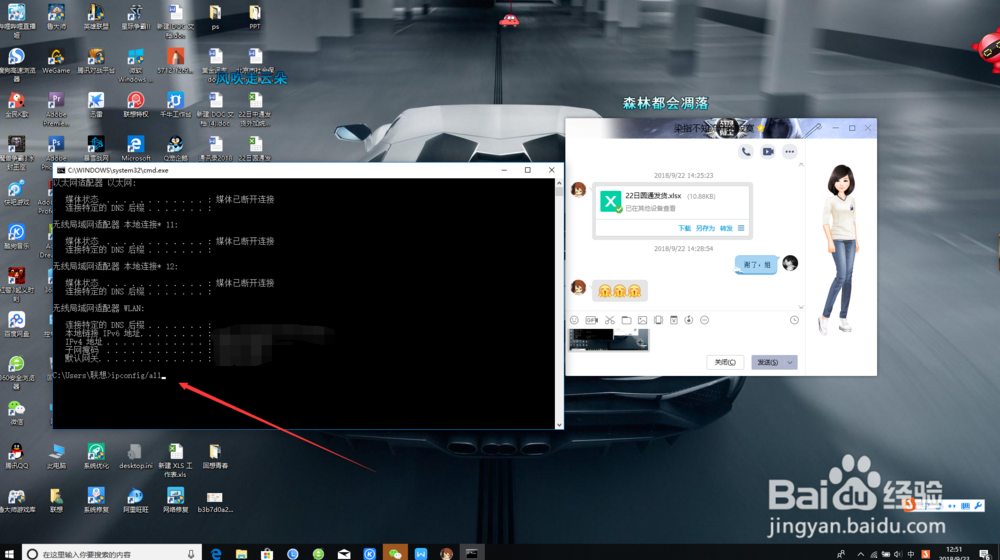Click the music share icon in chat toolbar
Image resolution: width=1000 pixels, height=560 pixels.
[689, 320]
